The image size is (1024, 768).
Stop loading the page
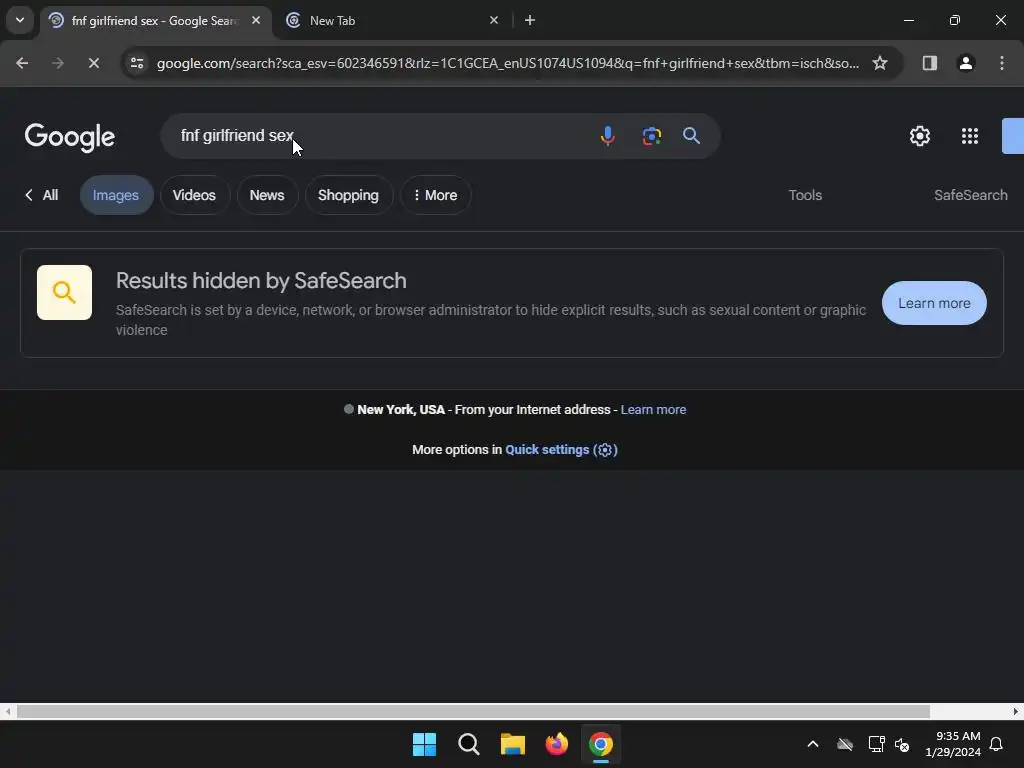pos(93,63)
